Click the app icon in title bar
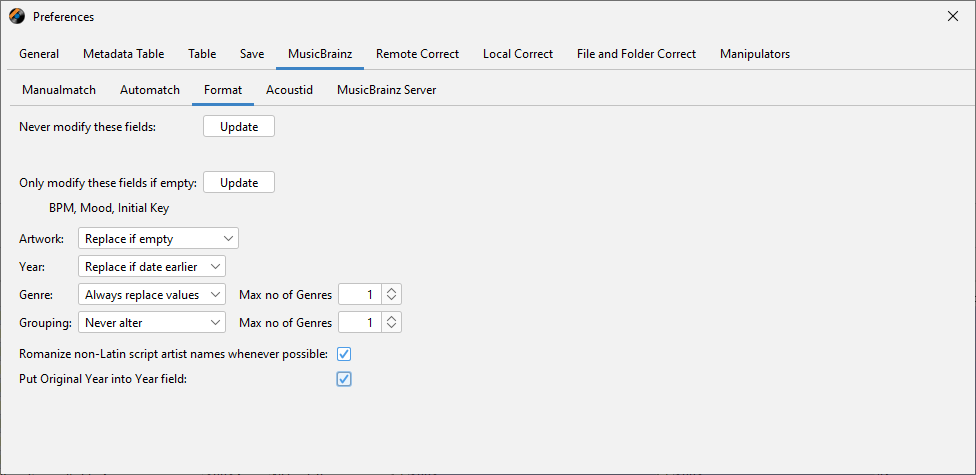Screen dimensions: 976x475 tap(17, 17)
